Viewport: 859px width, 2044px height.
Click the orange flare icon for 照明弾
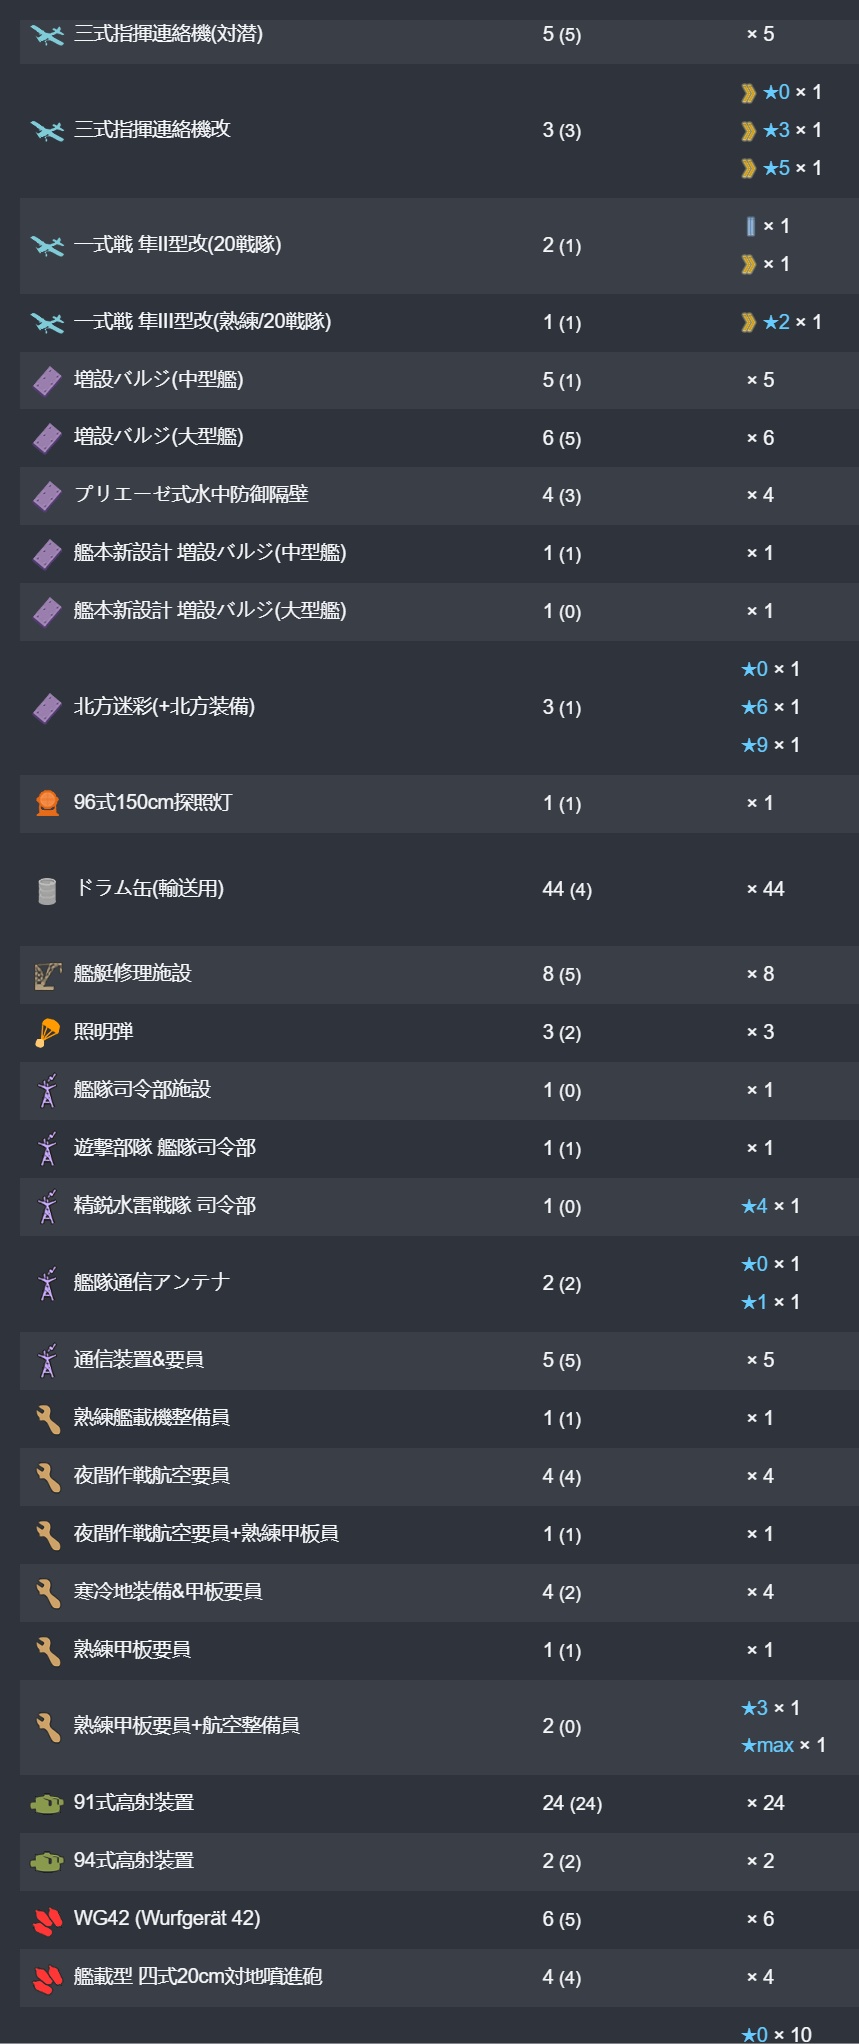(x=47, y=1033)
